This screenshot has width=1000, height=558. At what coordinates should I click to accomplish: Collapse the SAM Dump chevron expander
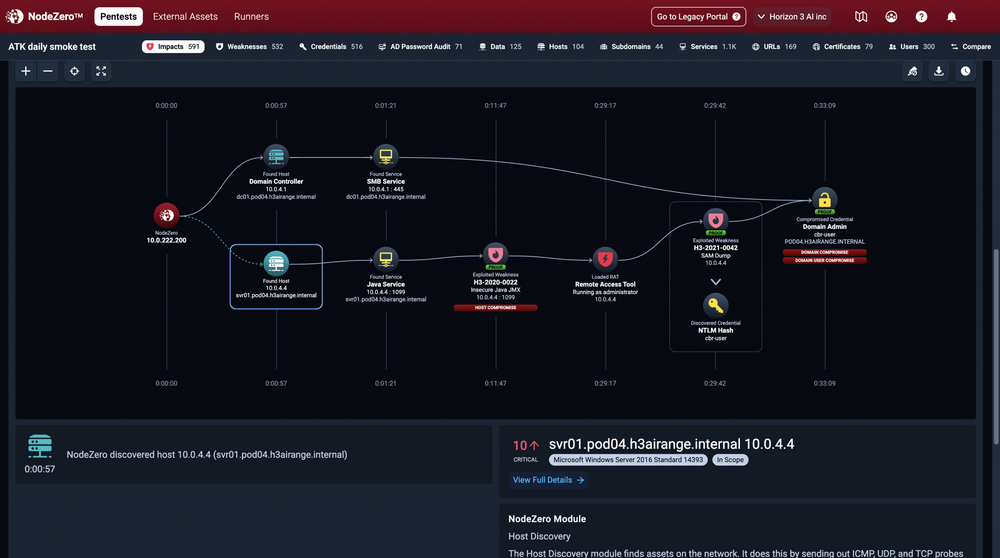716,281
